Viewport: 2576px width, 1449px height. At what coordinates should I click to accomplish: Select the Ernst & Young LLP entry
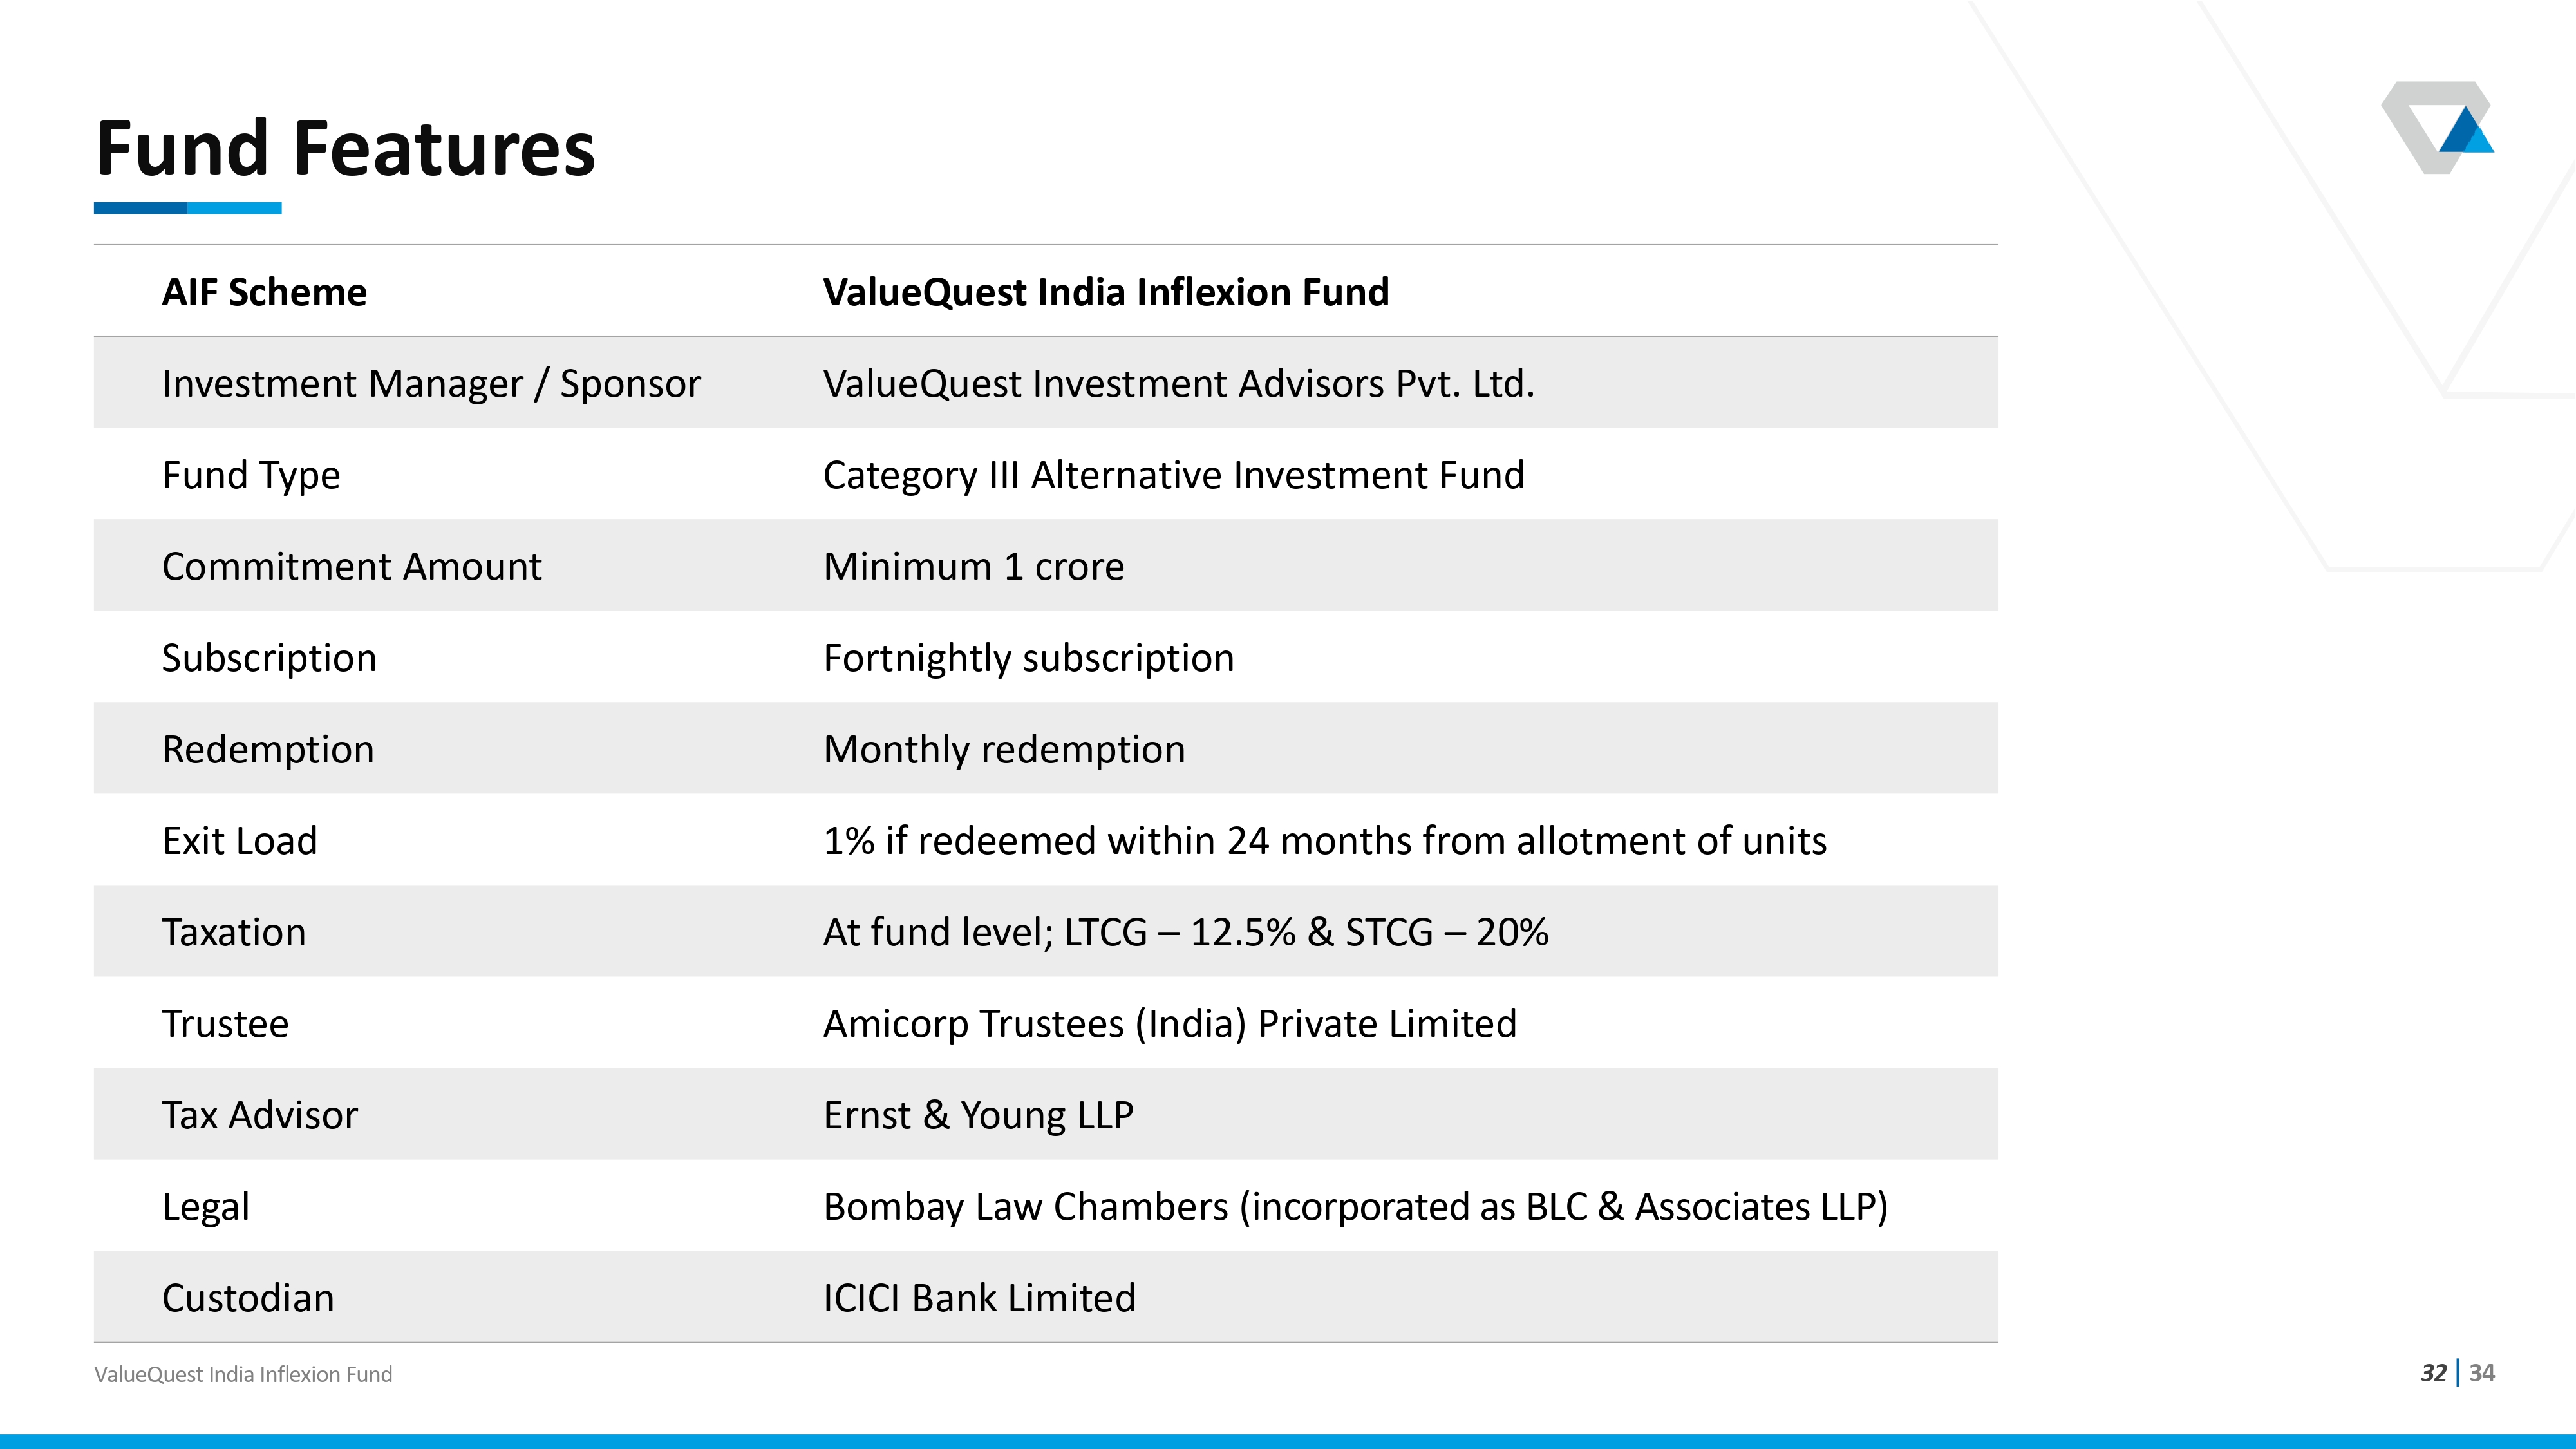tap(978, 1116)
